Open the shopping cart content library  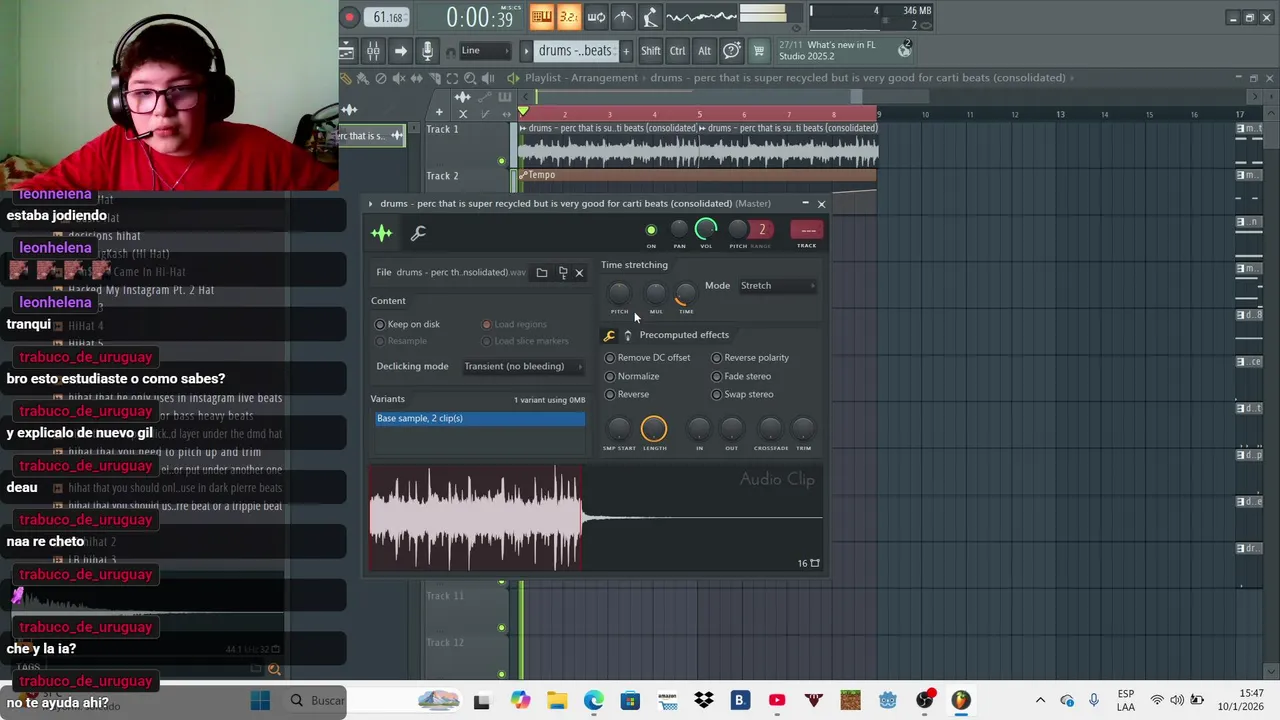pyautogui.click(x=759, y=51)
